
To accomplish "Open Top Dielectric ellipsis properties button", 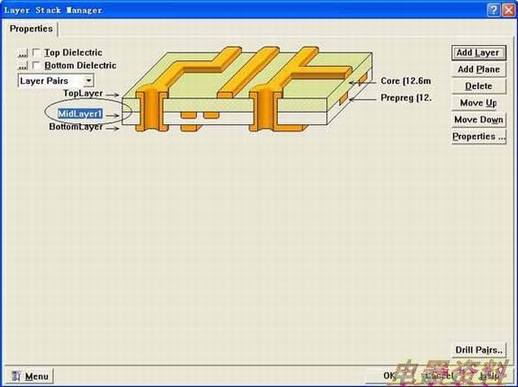I will tap(22, 53).
